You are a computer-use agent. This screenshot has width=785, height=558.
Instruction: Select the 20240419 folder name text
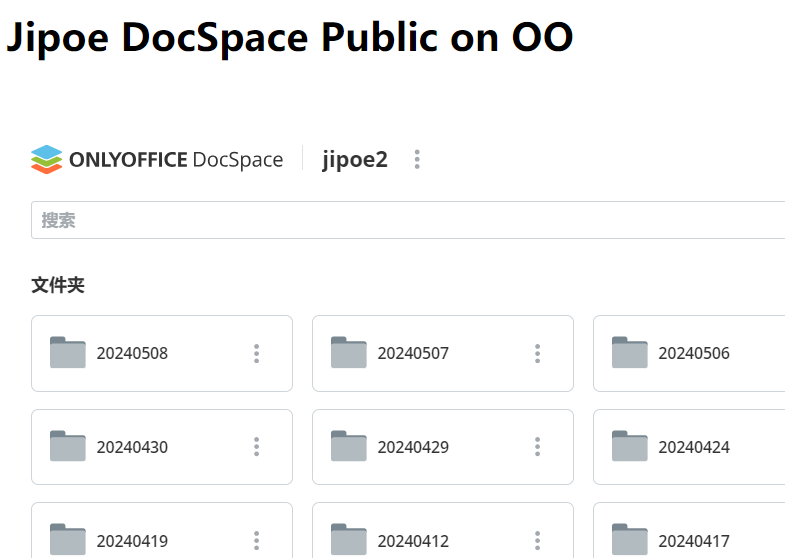click(132, 541)
